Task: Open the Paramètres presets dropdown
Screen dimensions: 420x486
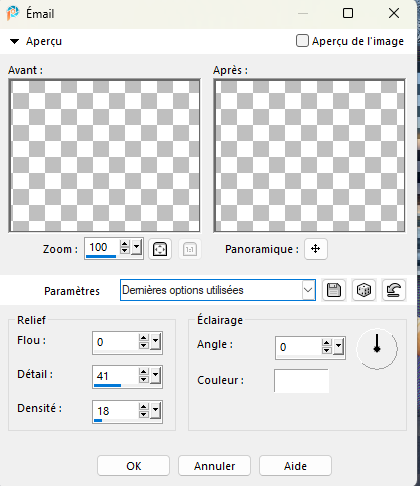Action: (218, 290)
